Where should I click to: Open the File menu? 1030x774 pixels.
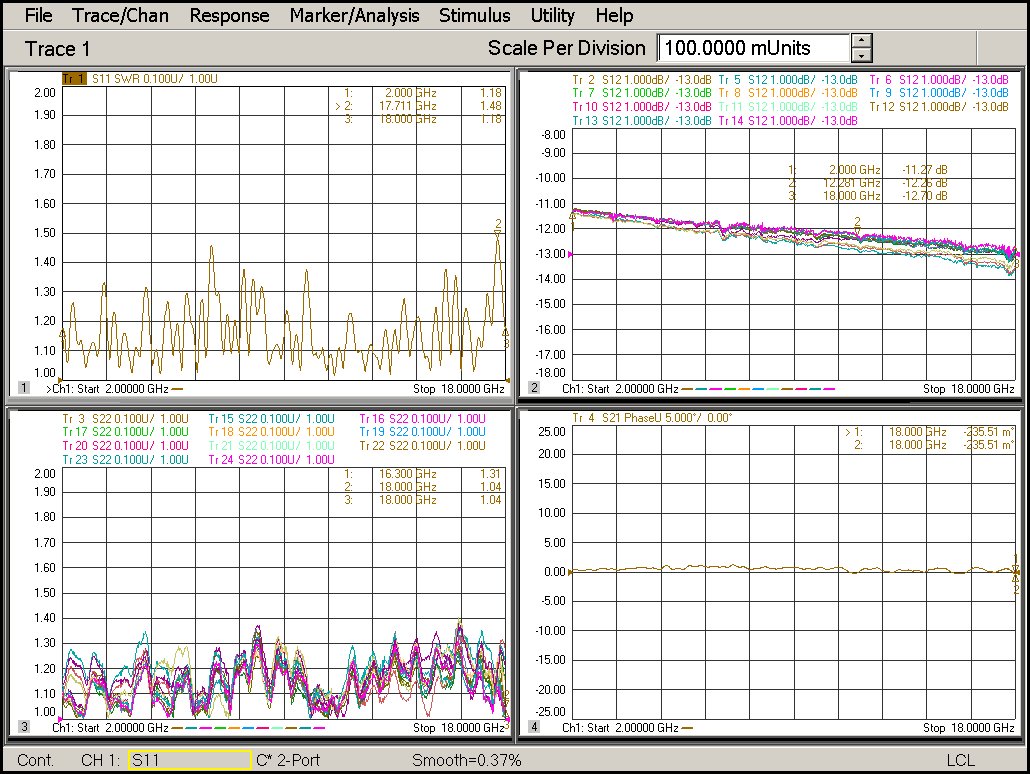point(38,15)
